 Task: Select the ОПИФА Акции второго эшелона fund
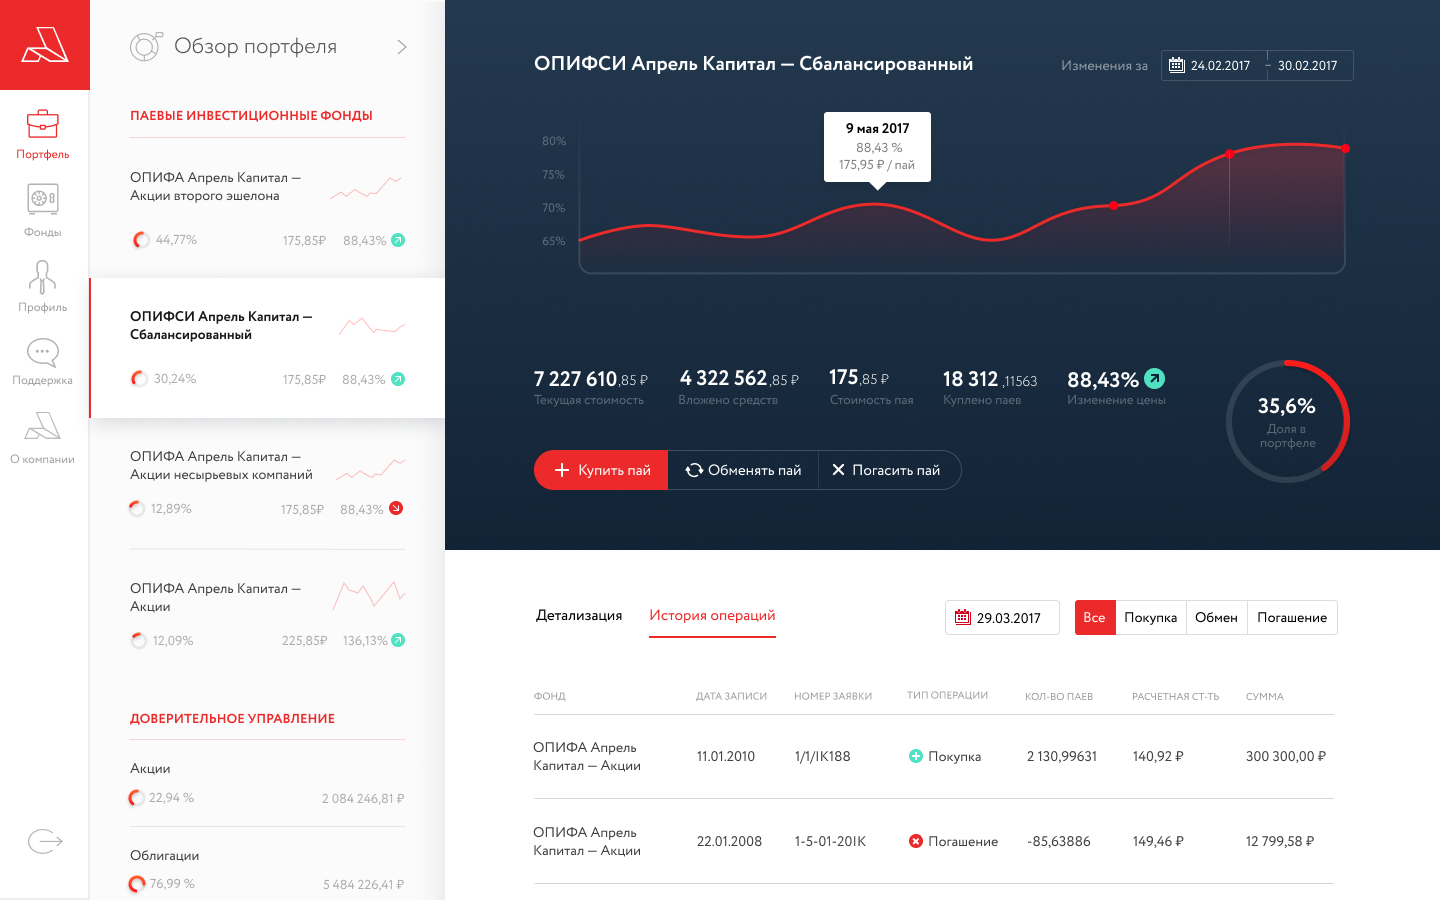click(x=267, y=208)
